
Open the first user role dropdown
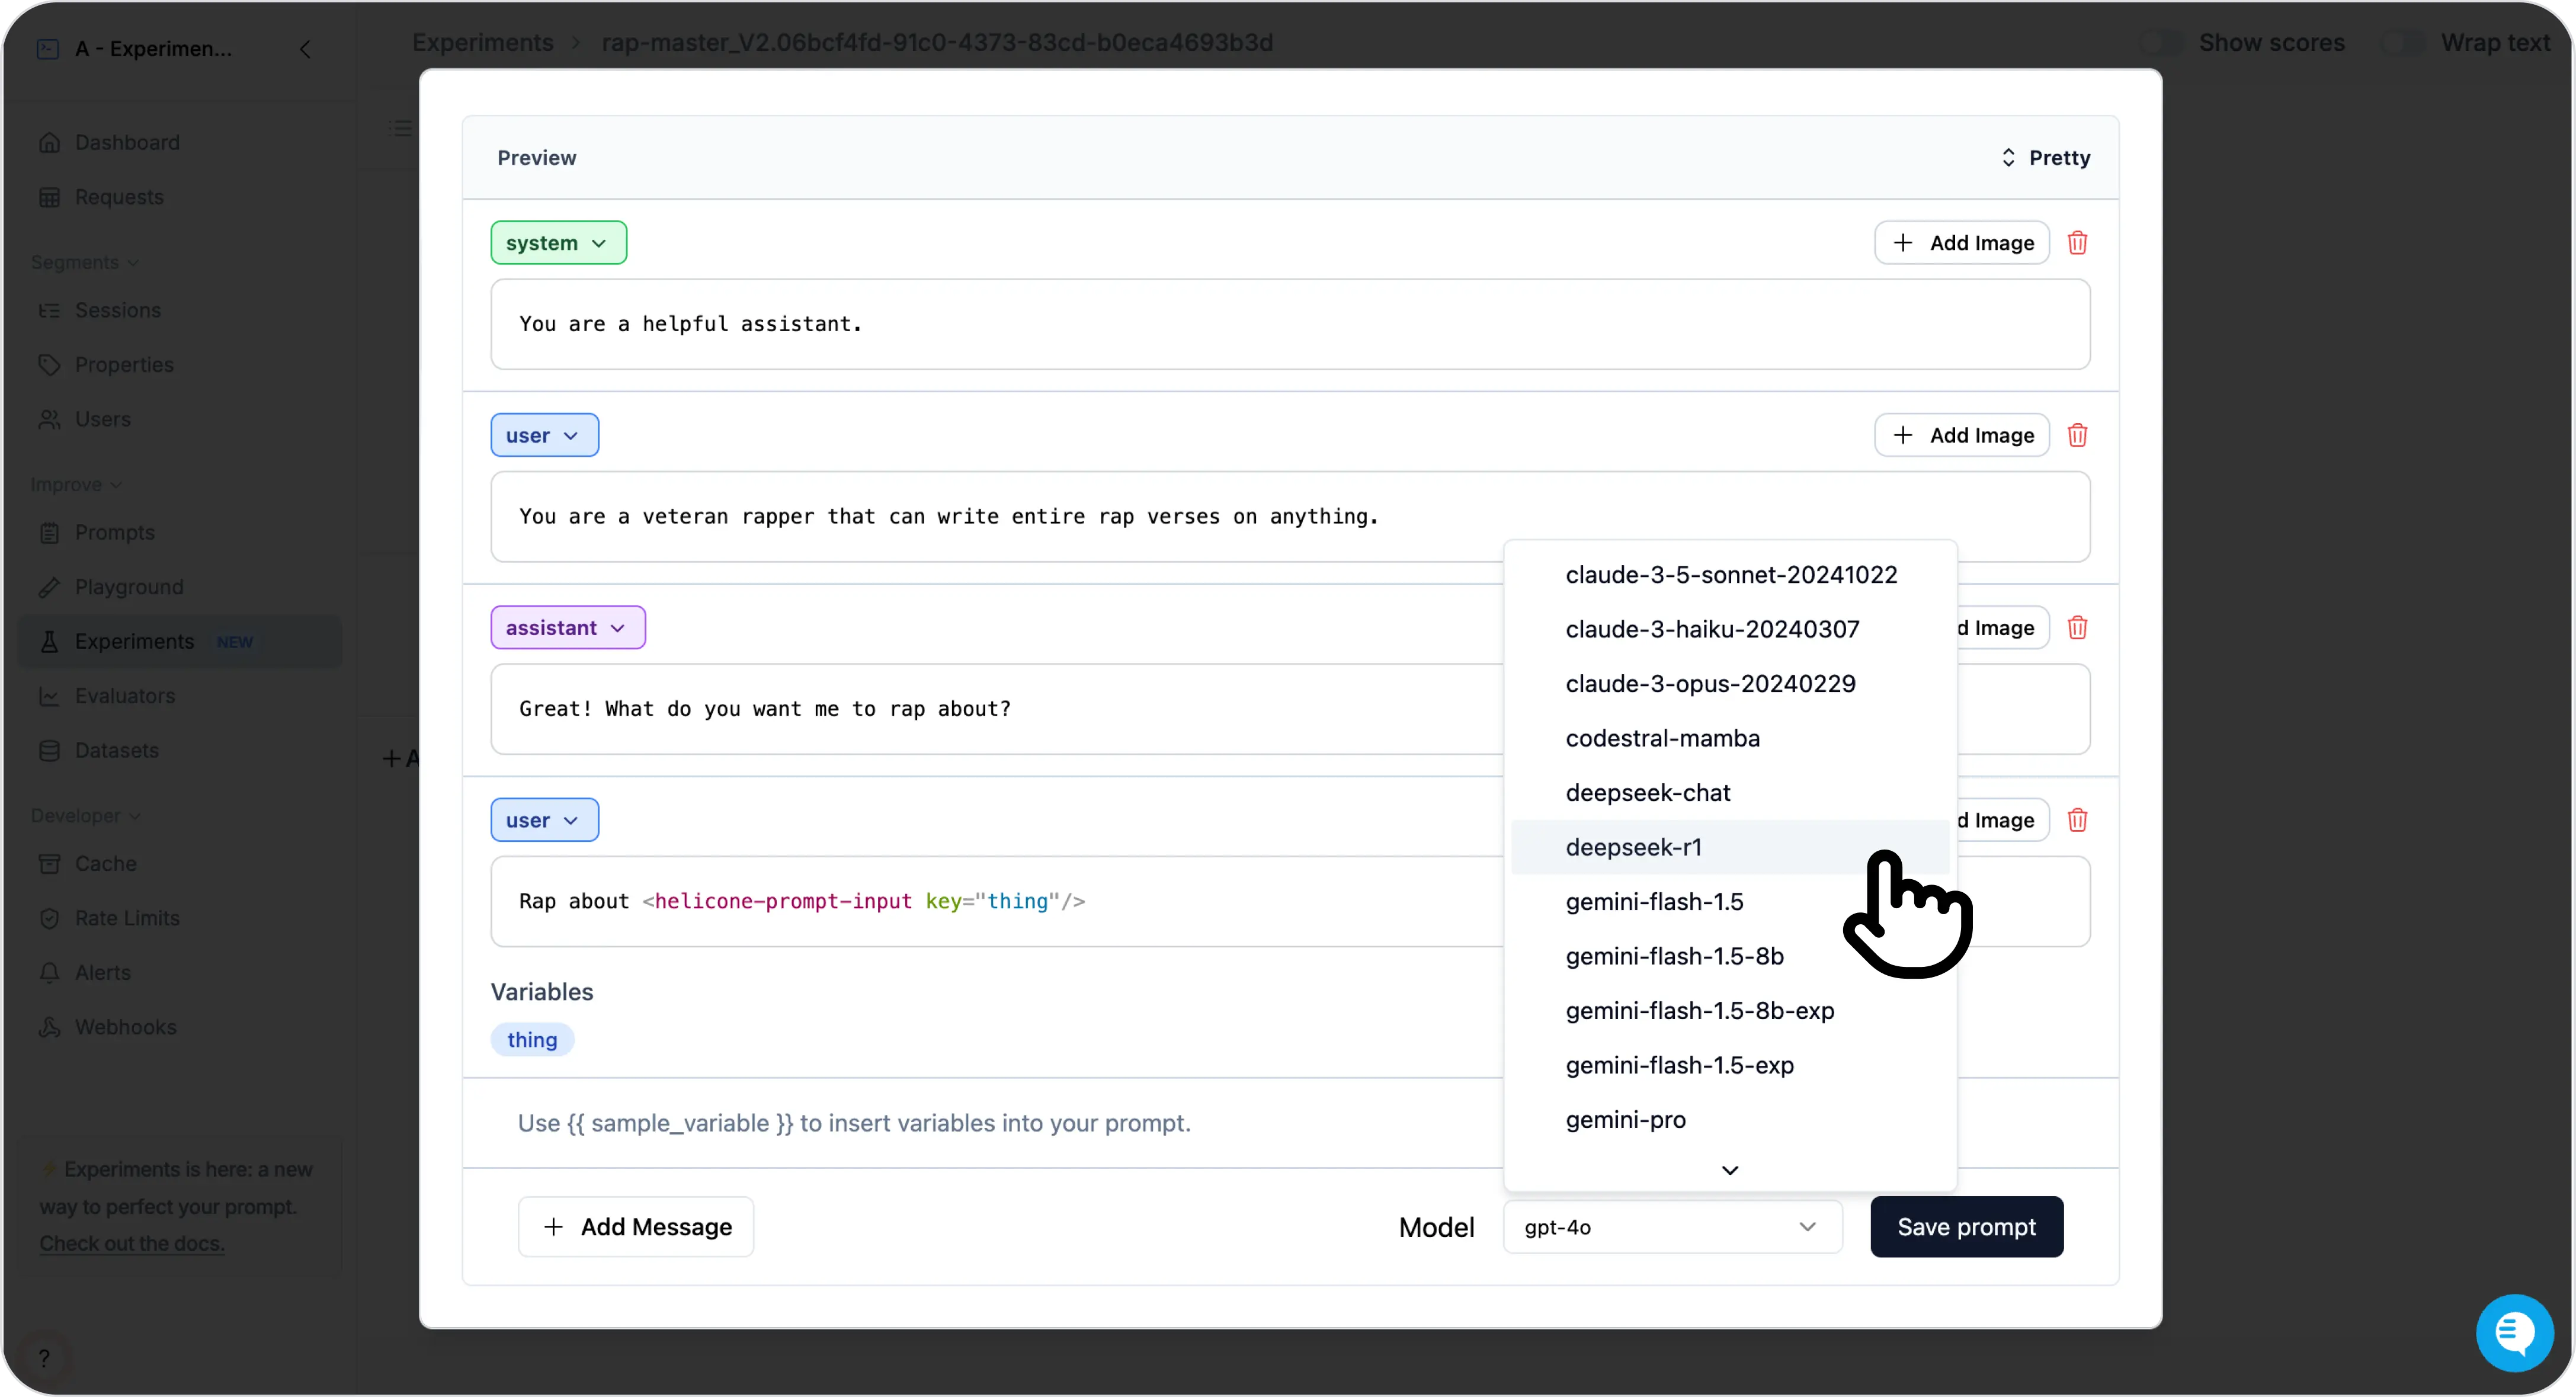(x=544, y=435)
